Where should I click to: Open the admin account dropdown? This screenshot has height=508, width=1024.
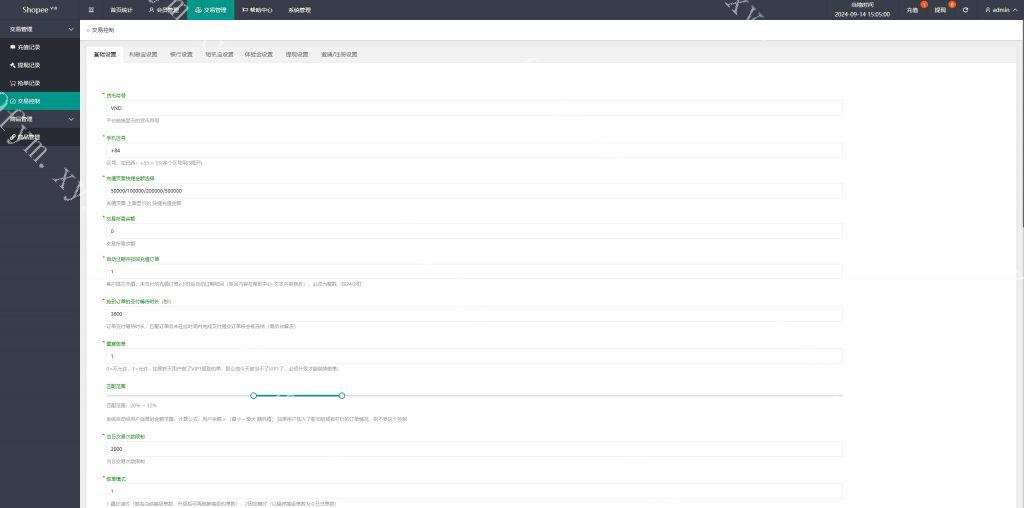tap(1003, 10)
